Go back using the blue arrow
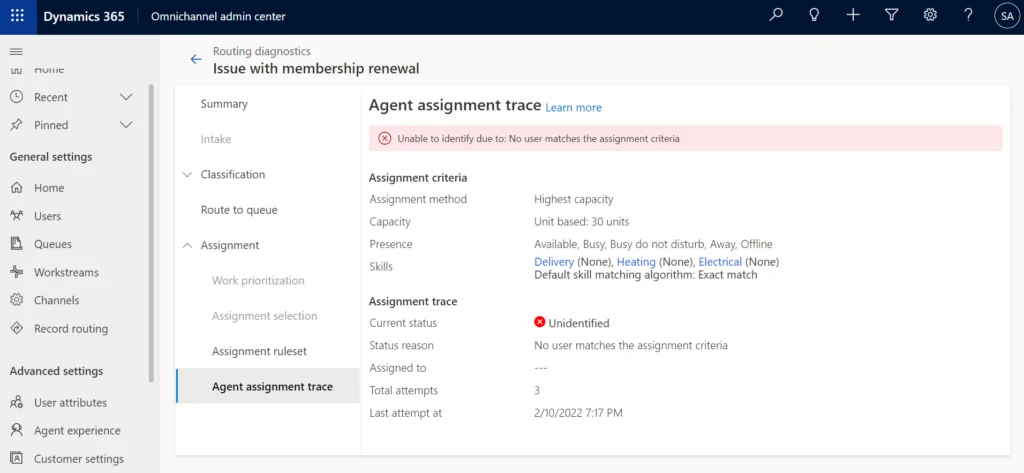The height and width of the screenshot is (473, 1024). [x=196, y=59]
